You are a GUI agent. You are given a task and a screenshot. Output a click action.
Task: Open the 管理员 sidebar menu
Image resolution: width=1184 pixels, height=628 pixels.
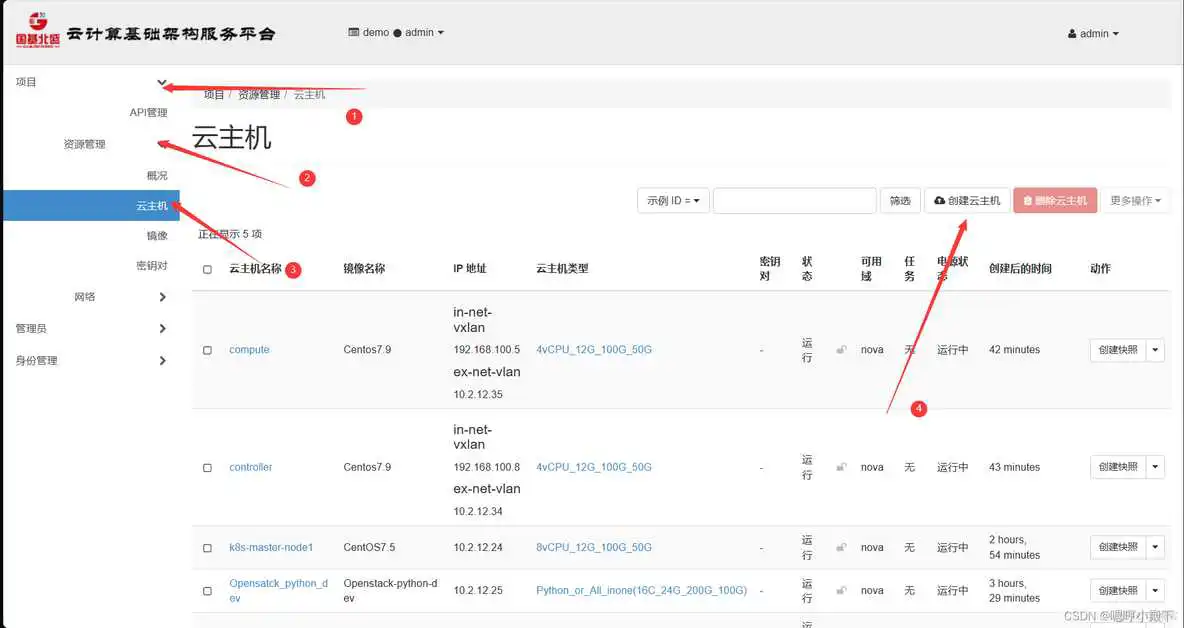38,328
